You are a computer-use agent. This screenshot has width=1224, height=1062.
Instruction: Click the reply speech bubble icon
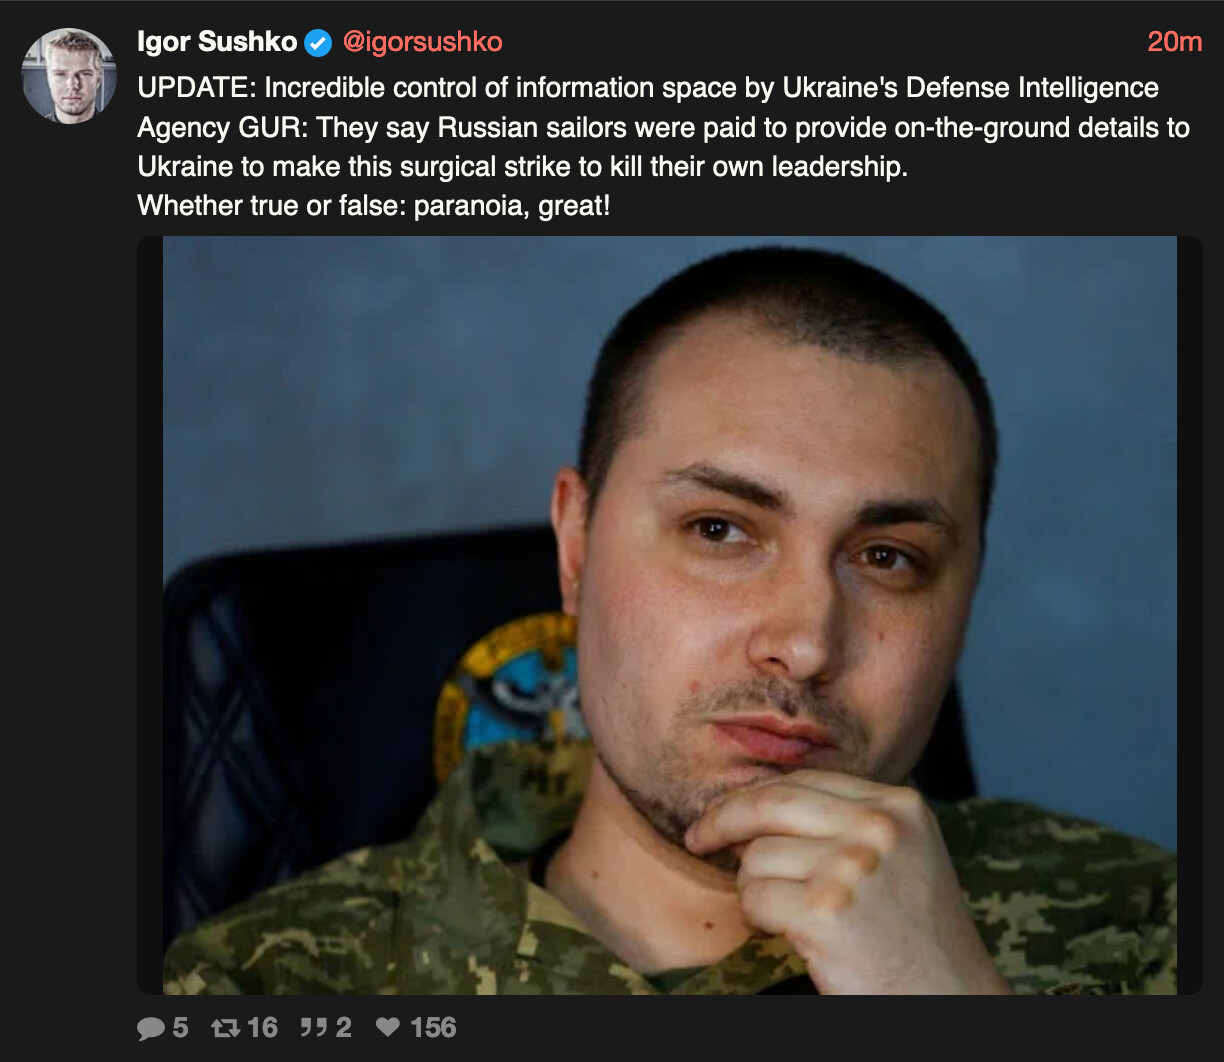[150, 1028]
